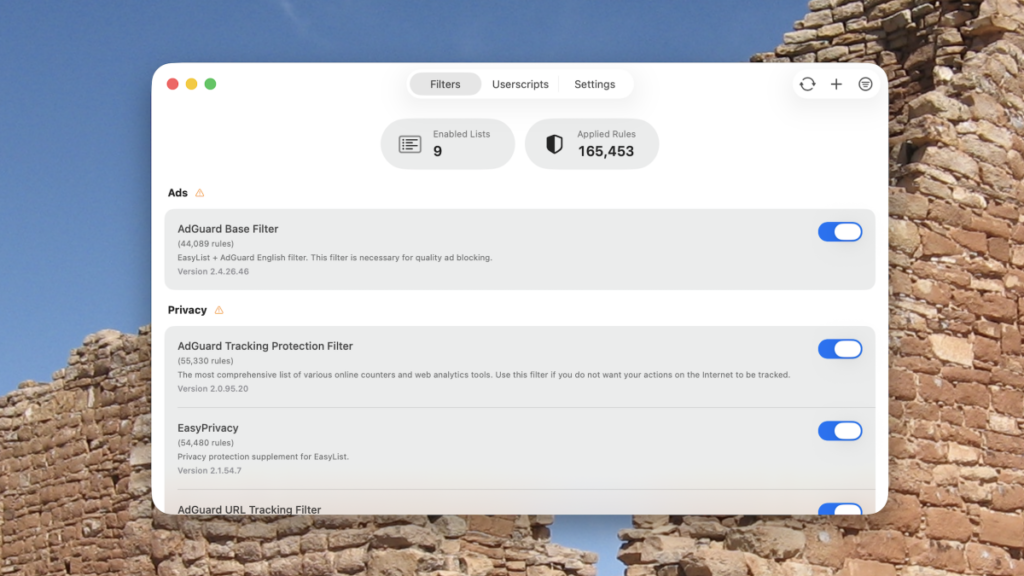The image size is (1024, 576).
Task: Click the warning triangle next to Ads
Action: [199, 193]
